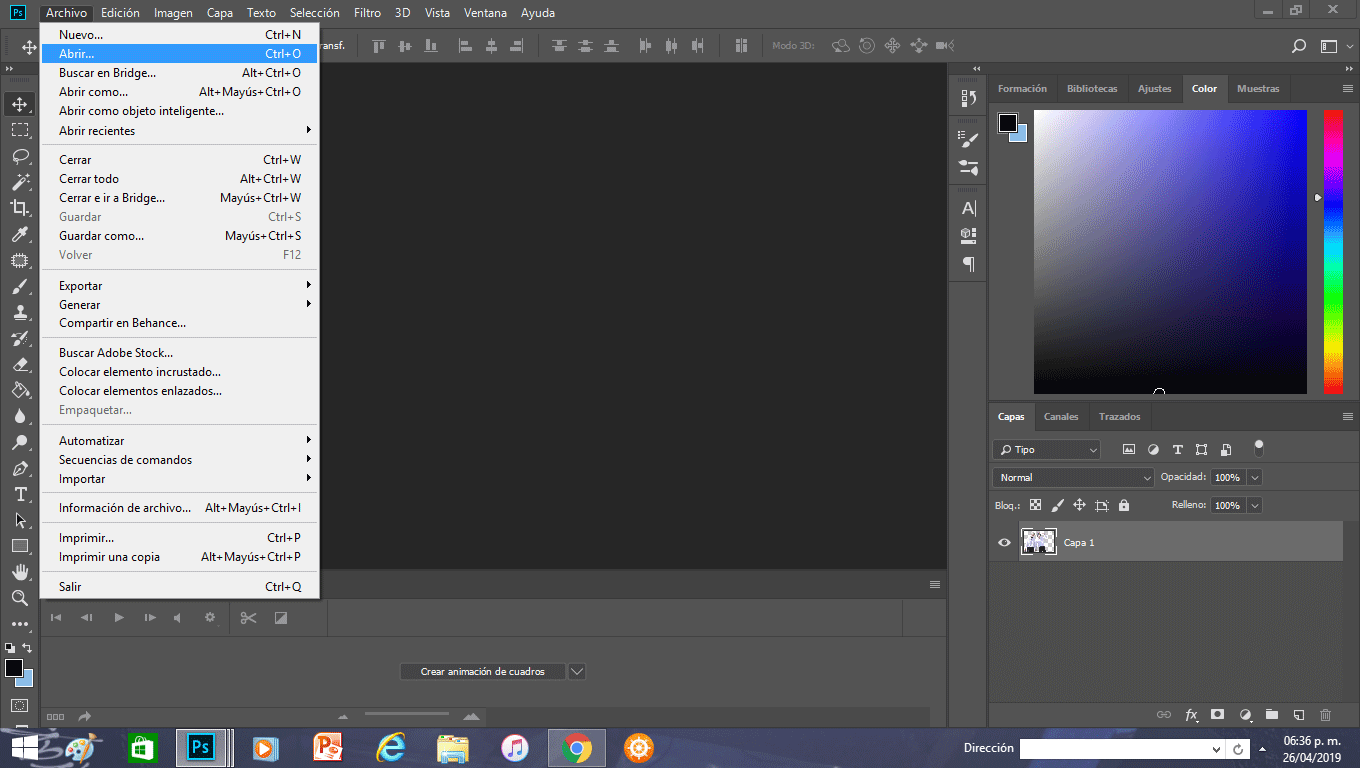Viewport: 1360px width, 768px height.
Task: Select the Zoom tool in the toolbox
Action: click(x=19, y=598)
